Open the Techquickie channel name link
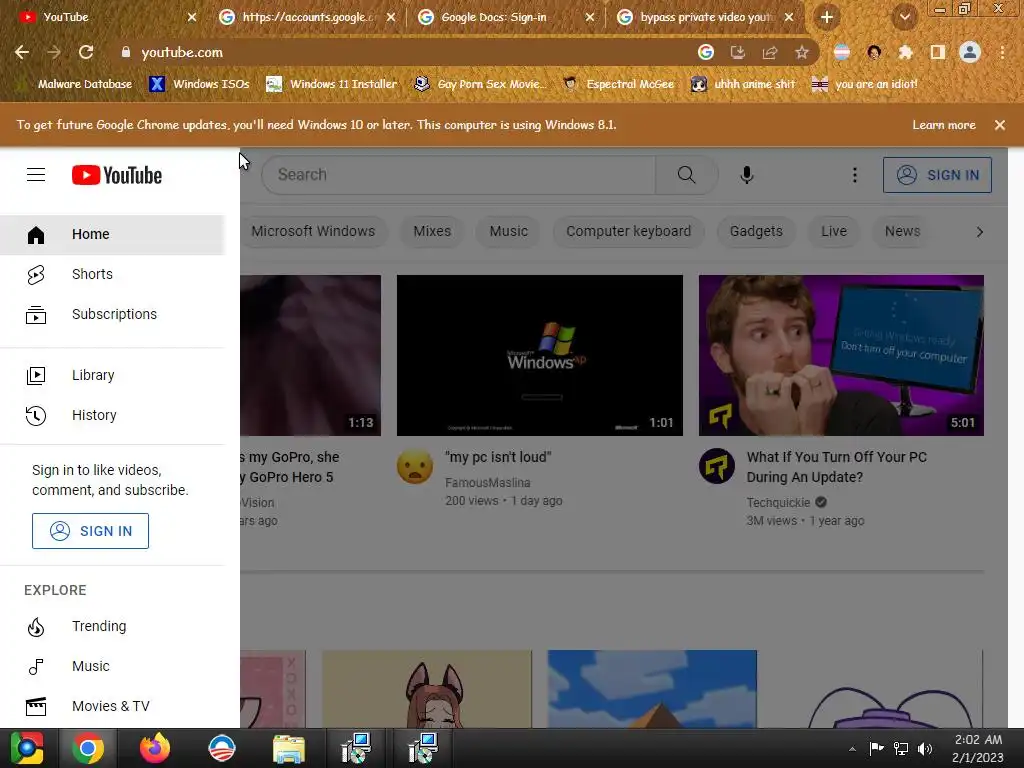The height and width of the screenshot is (768, 1024). tap(778, 502)
